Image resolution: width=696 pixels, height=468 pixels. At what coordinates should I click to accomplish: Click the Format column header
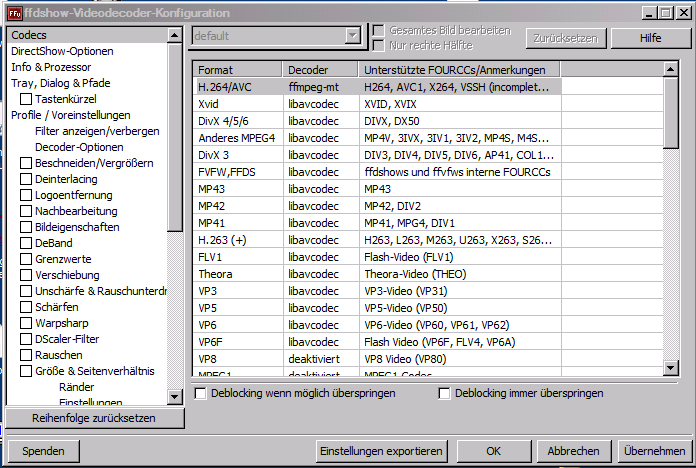click(237, 70)
